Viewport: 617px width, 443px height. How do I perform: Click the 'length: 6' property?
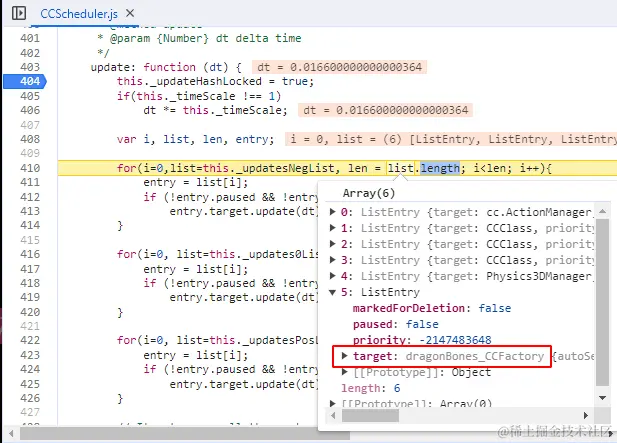pyautogui.click(x=371, y=388)
